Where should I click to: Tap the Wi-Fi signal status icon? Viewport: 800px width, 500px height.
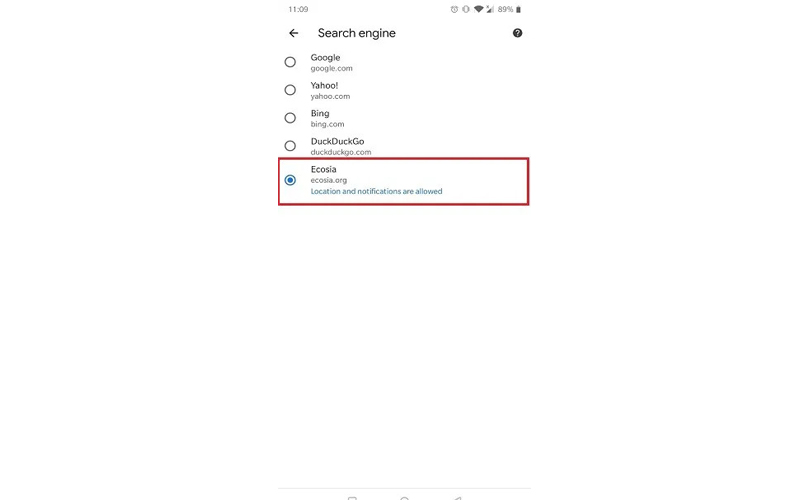pos(479,9)
